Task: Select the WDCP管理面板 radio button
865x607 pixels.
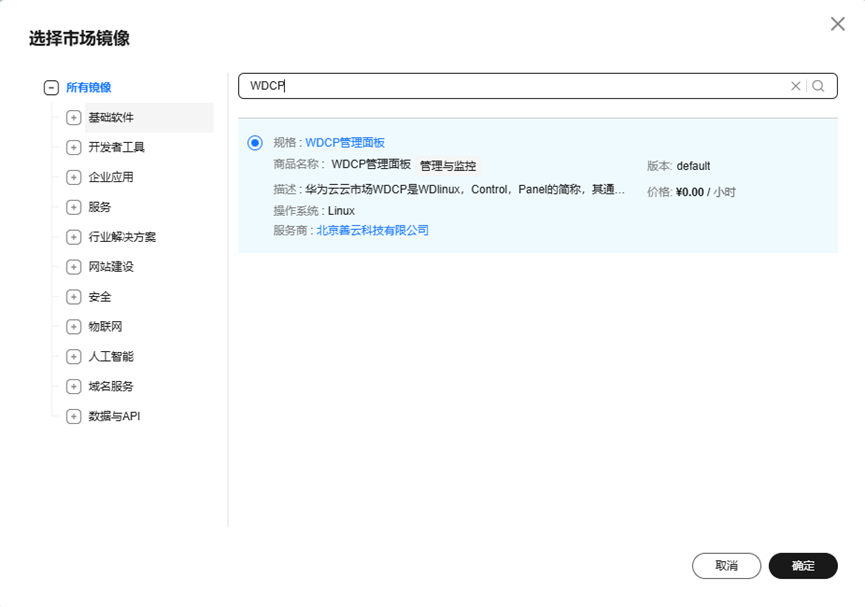Action: click(255, 143)
